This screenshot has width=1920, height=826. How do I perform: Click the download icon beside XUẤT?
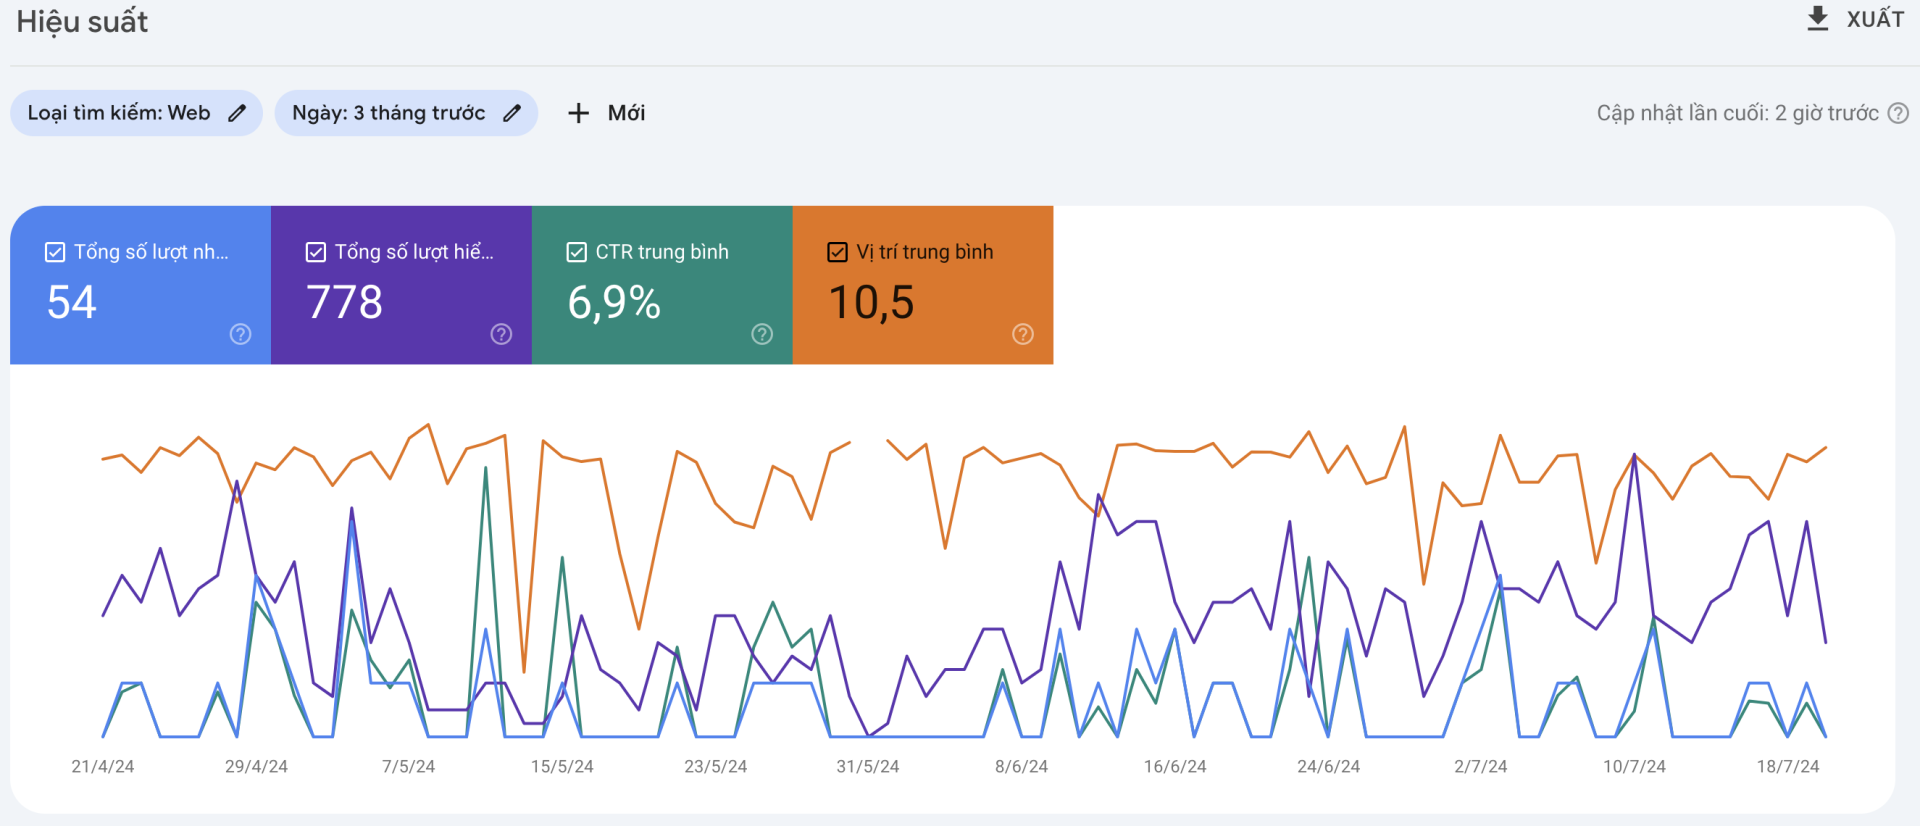coord(1817,19)
